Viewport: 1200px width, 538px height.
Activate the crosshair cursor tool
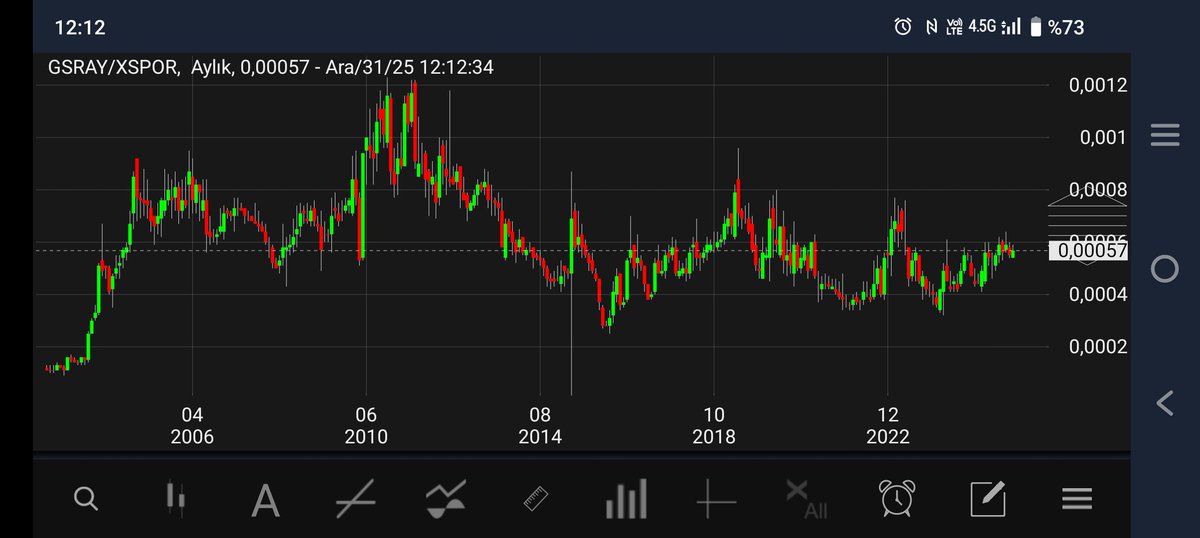[x=716, y=498]
